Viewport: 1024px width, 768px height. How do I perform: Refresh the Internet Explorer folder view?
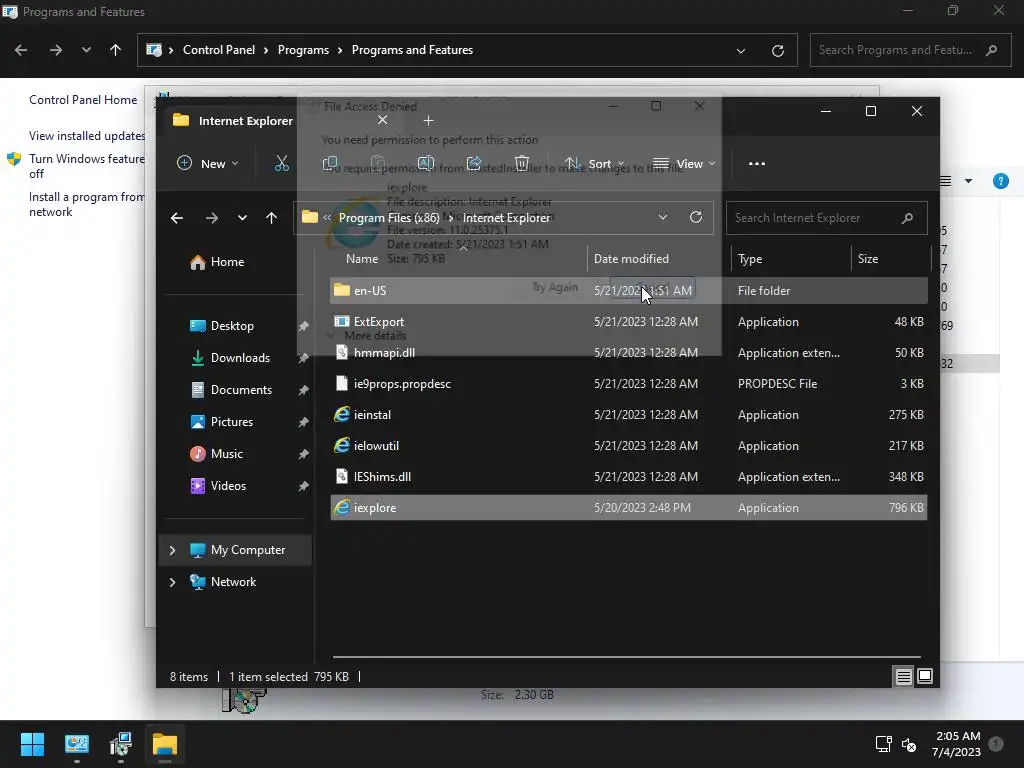coord(696,217)
